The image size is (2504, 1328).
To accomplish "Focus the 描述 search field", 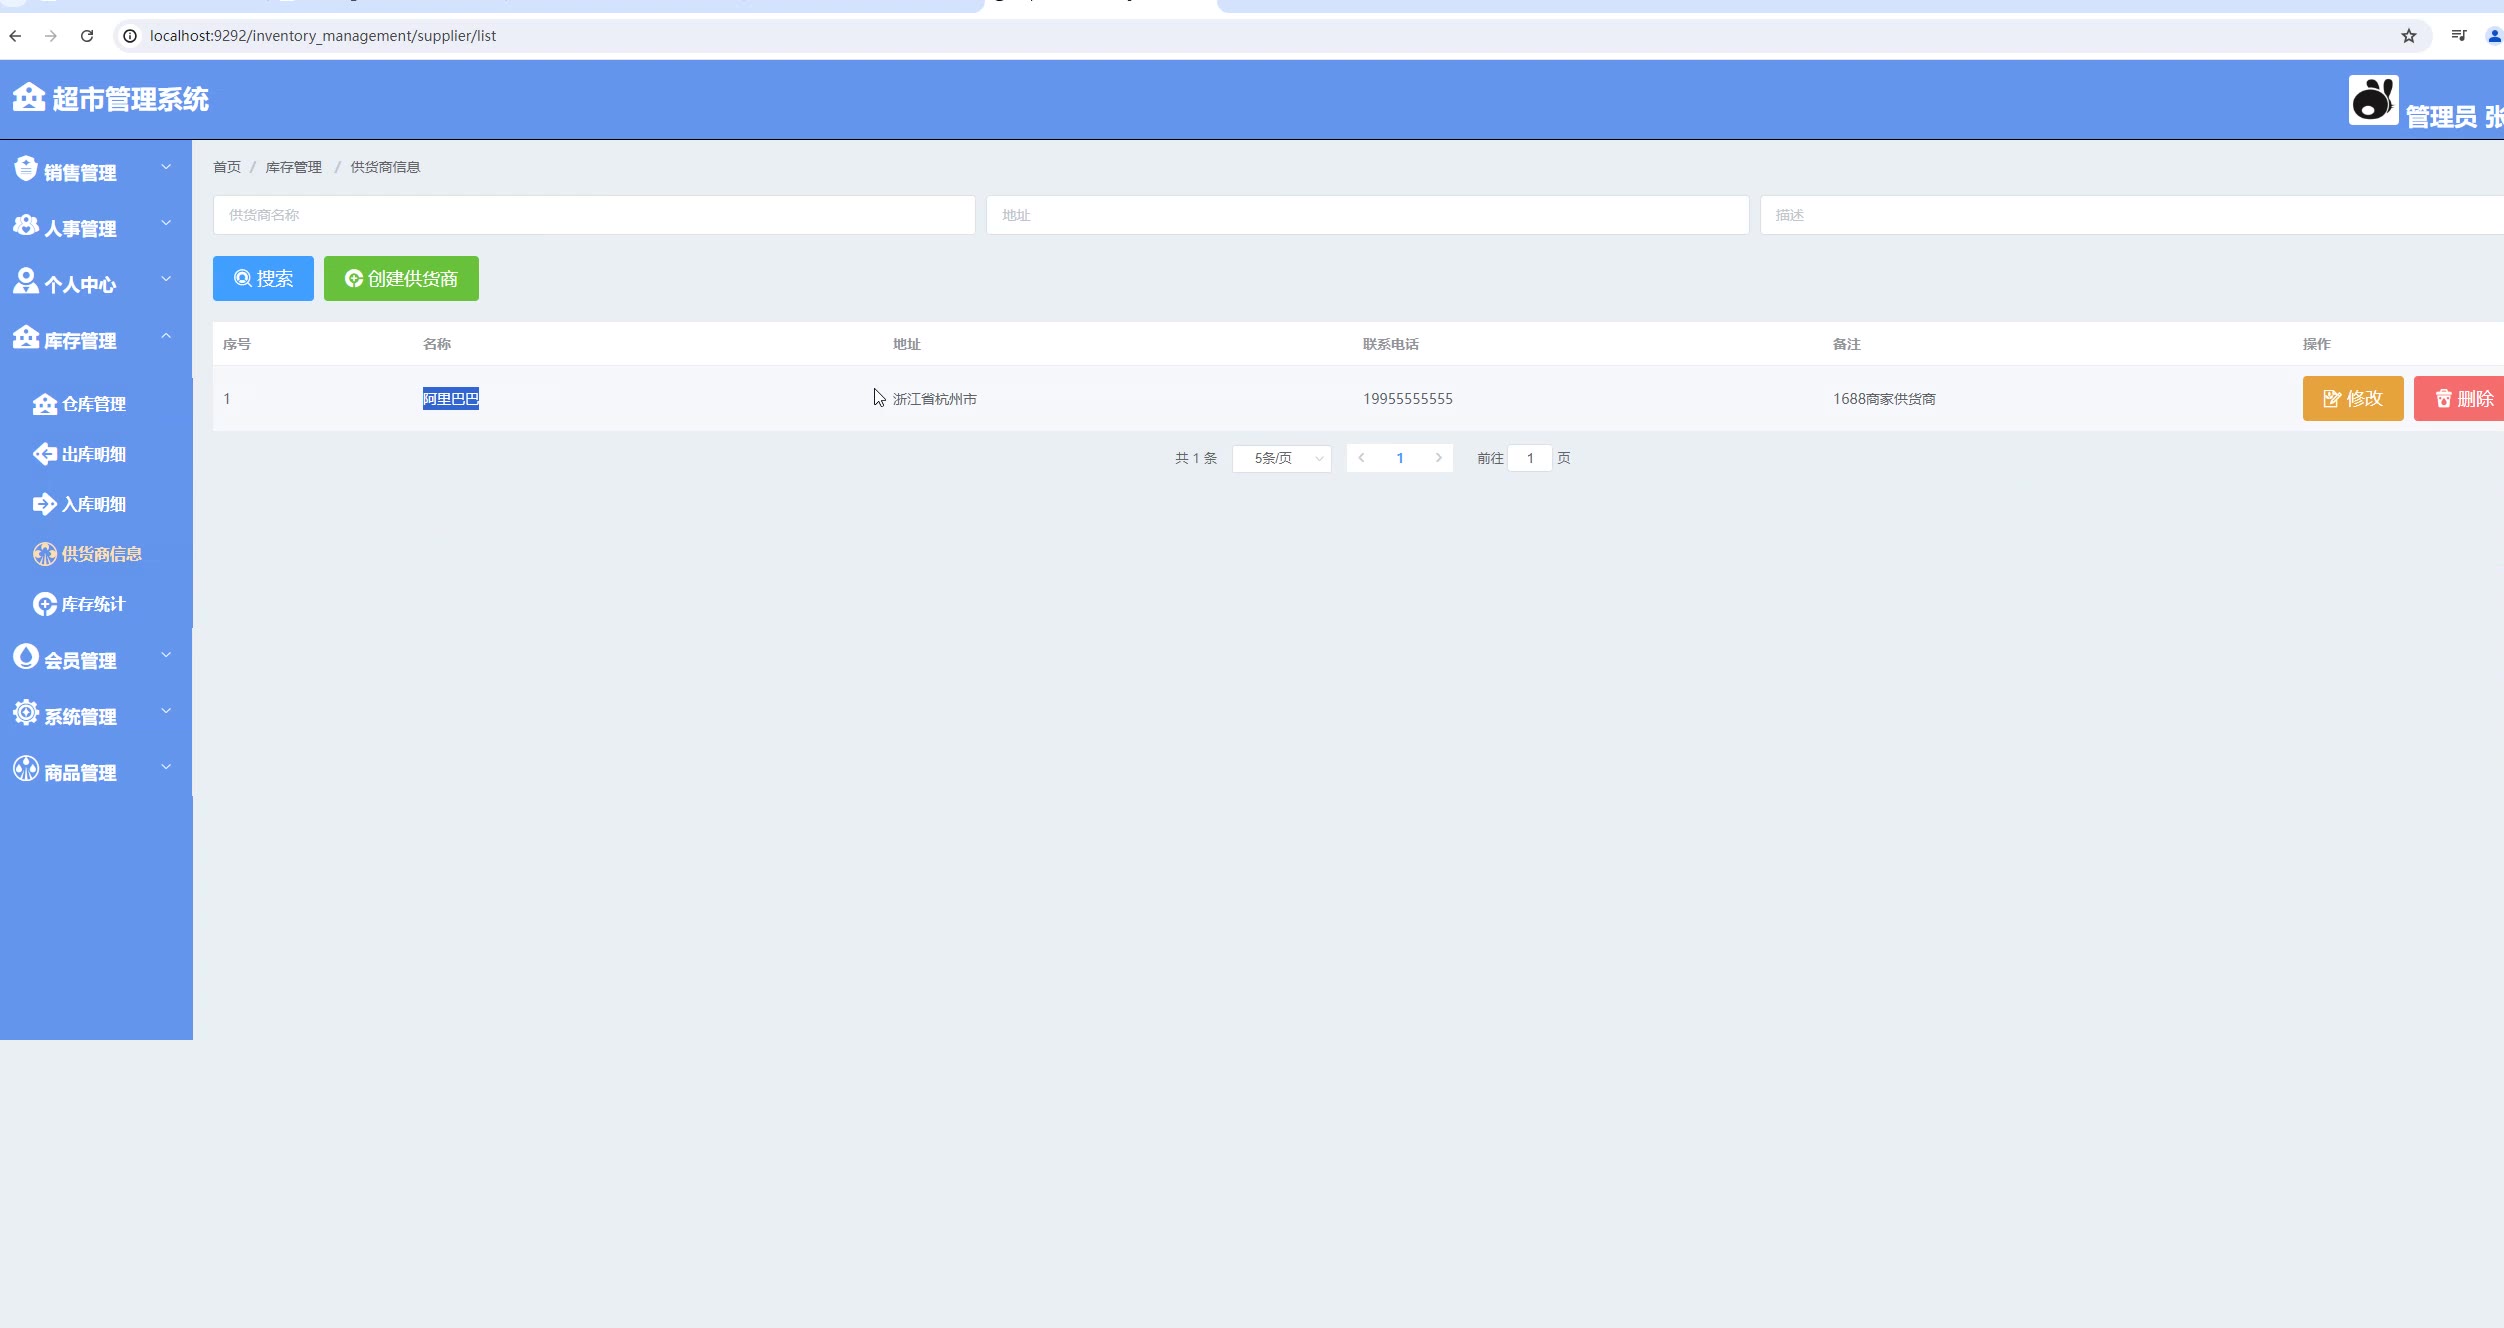I will (2132, 215).
